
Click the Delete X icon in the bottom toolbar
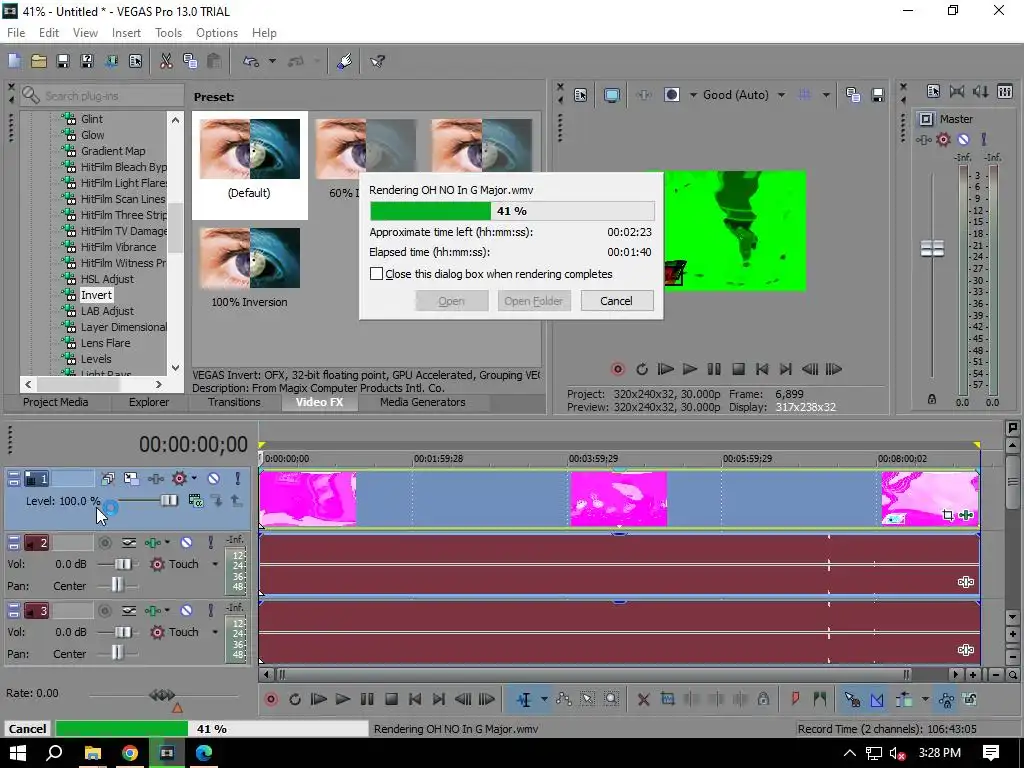643,699
